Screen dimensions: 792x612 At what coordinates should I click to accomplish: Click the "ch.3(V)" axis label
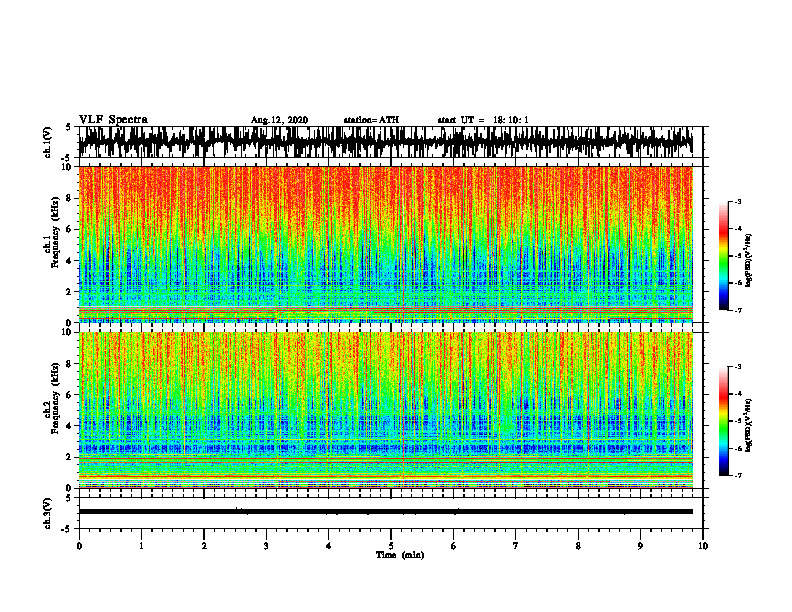(48, 514)
